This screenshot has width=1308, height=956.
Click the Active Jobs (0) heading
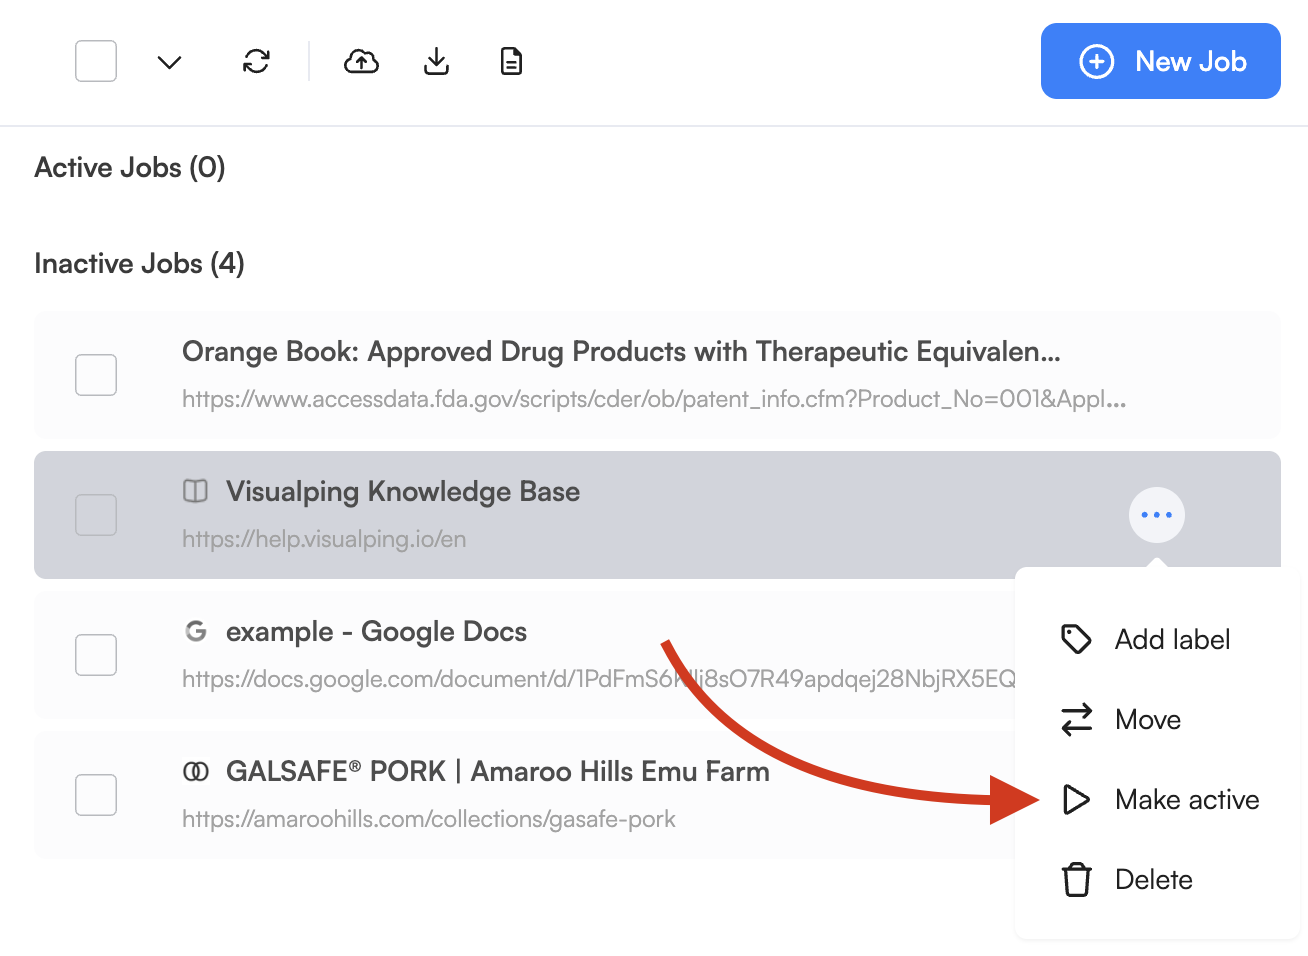point(130,167)
